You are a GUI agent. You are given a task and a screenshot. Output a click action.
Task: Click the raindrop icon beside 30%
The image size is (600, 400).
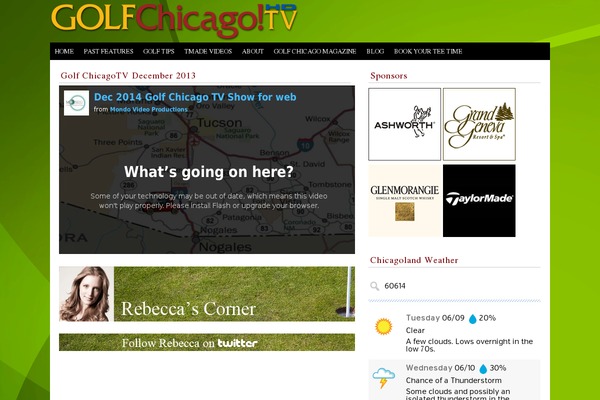tap(483, 369)
